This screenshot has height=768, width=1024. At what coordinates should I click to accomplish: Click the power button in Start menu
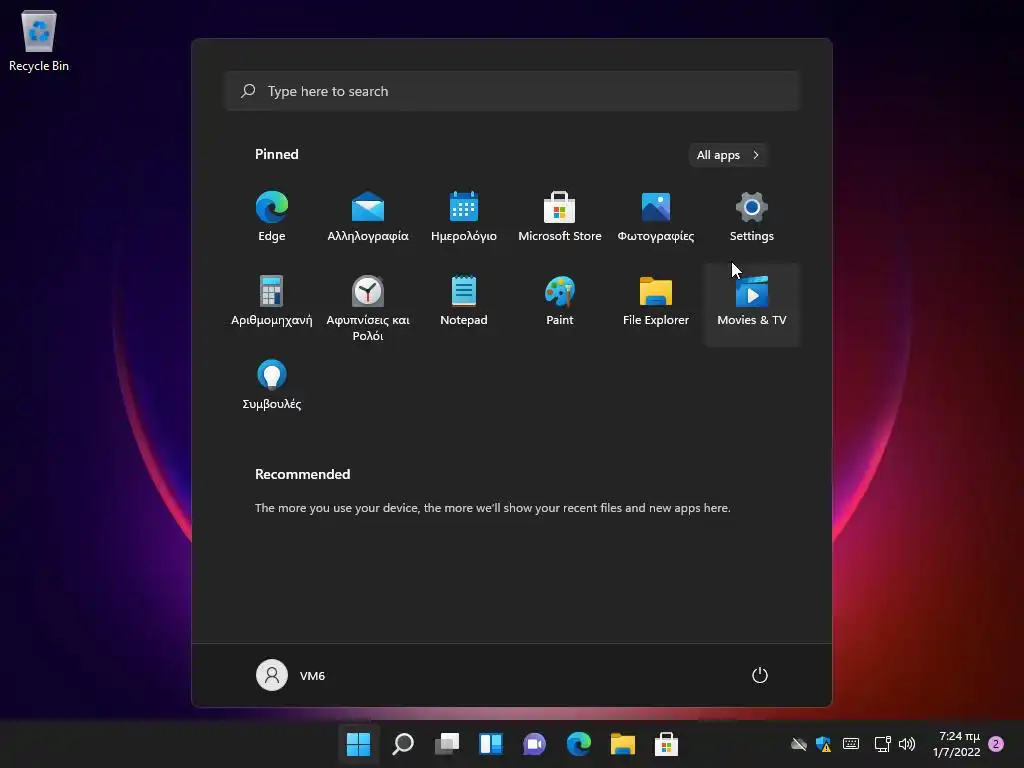[x=760, y=675]
